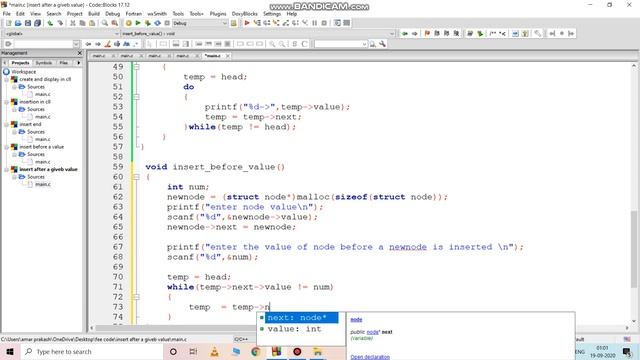Viewport: 640px width, 360px height.
Task: Click the Abort build stop icon
Action: click(x=167, y=23)
